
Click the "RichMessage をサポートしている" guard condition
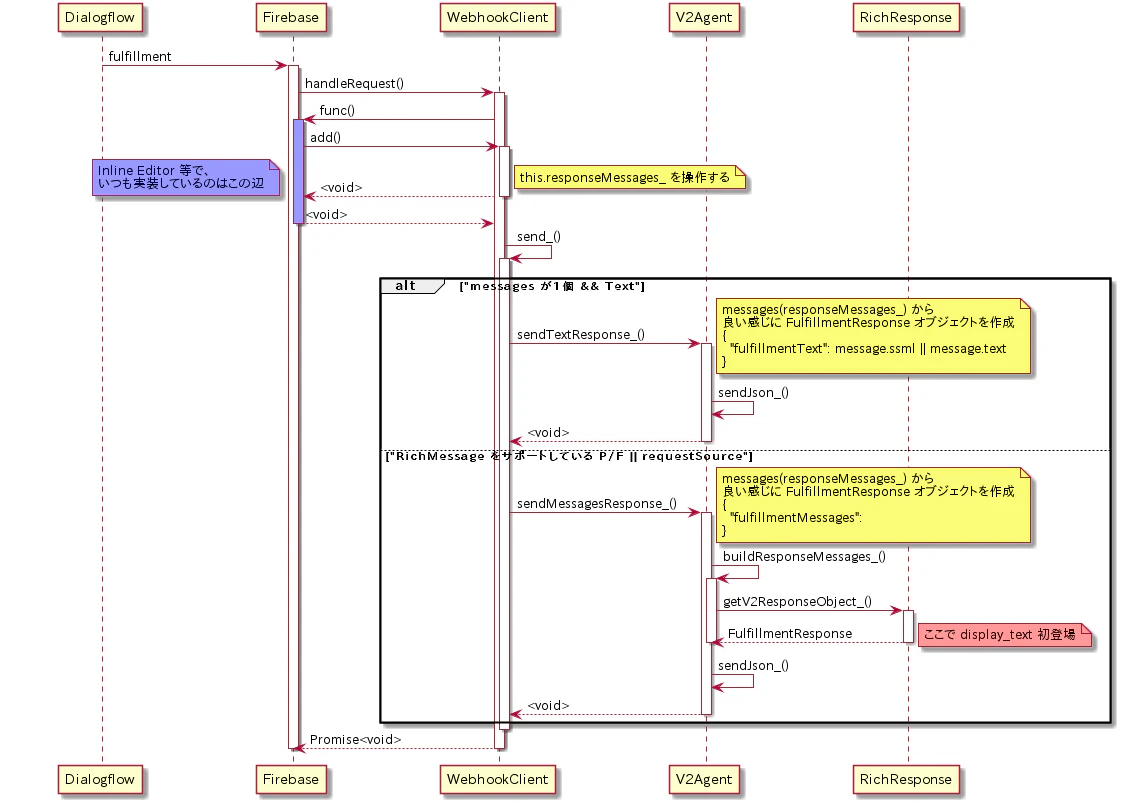568,456
